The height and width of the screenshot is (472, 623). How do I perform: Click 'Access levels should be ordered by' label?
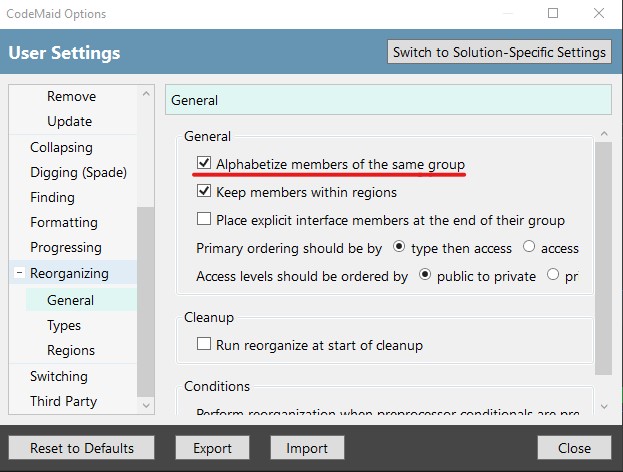pyautogui.click(x=302, y=276)
